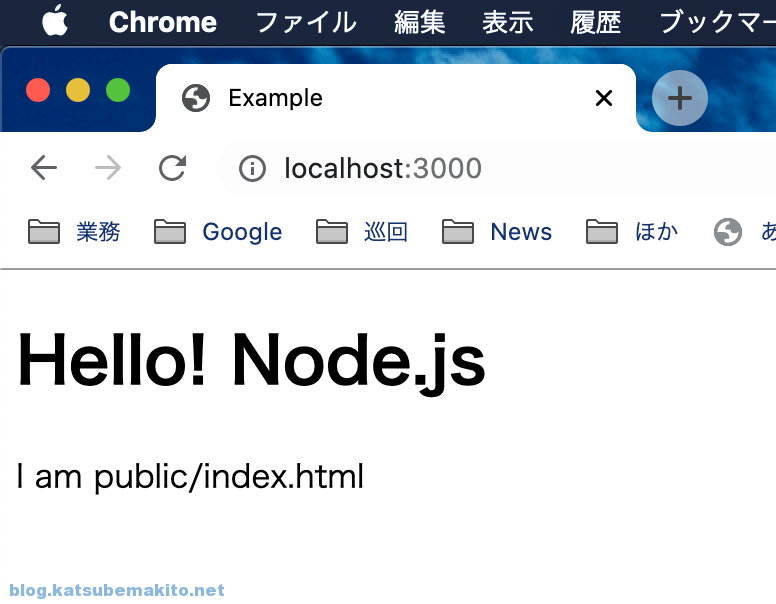
Task: Open the Apple menu
Action: [x=55, y=21]
